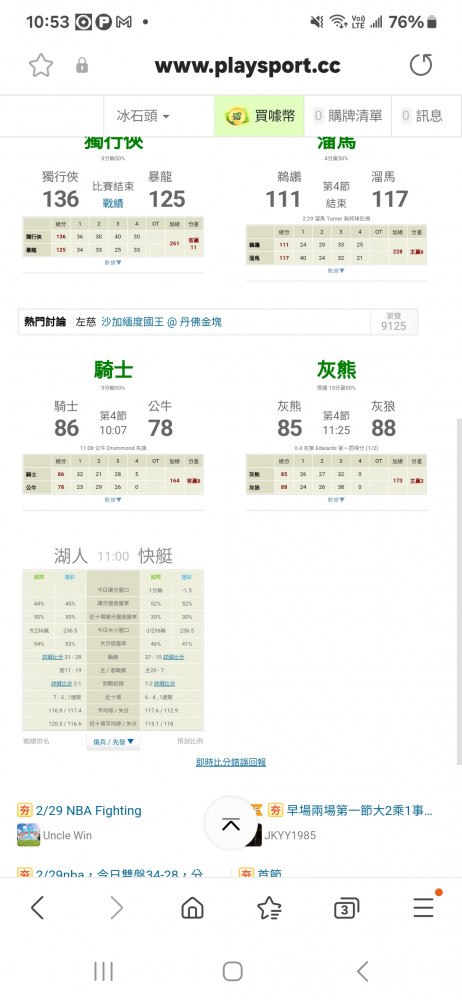Image resolution: width=462 pixels, height=1000 pixels.
Task: Open 詳細比分 next to the 31 - 28 record
Action: tap(52, 656)
